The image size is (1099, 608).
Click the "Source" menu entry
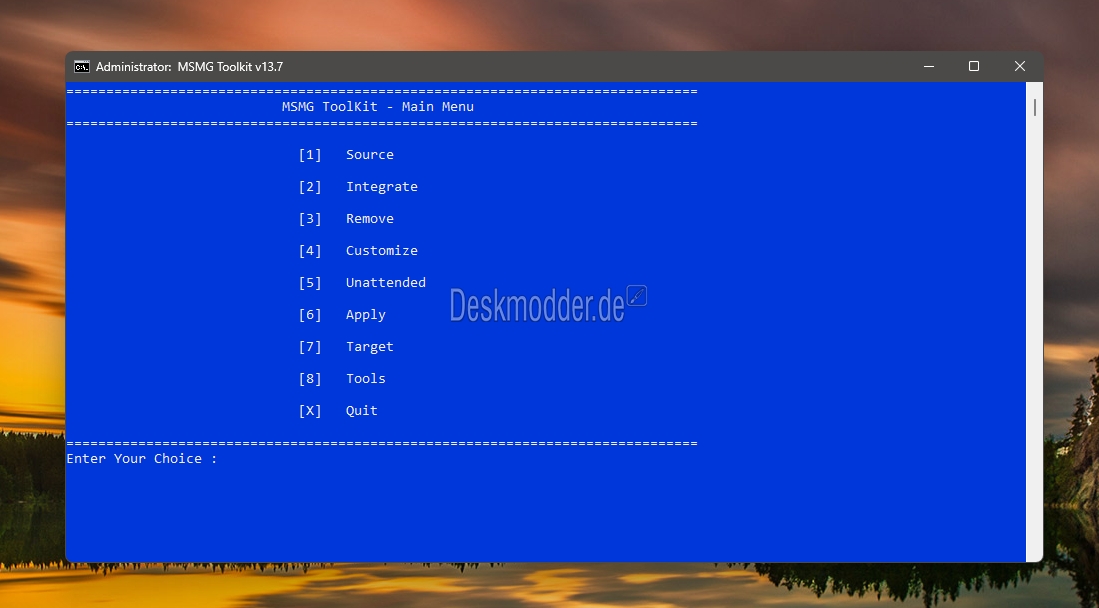pos(369,155)
